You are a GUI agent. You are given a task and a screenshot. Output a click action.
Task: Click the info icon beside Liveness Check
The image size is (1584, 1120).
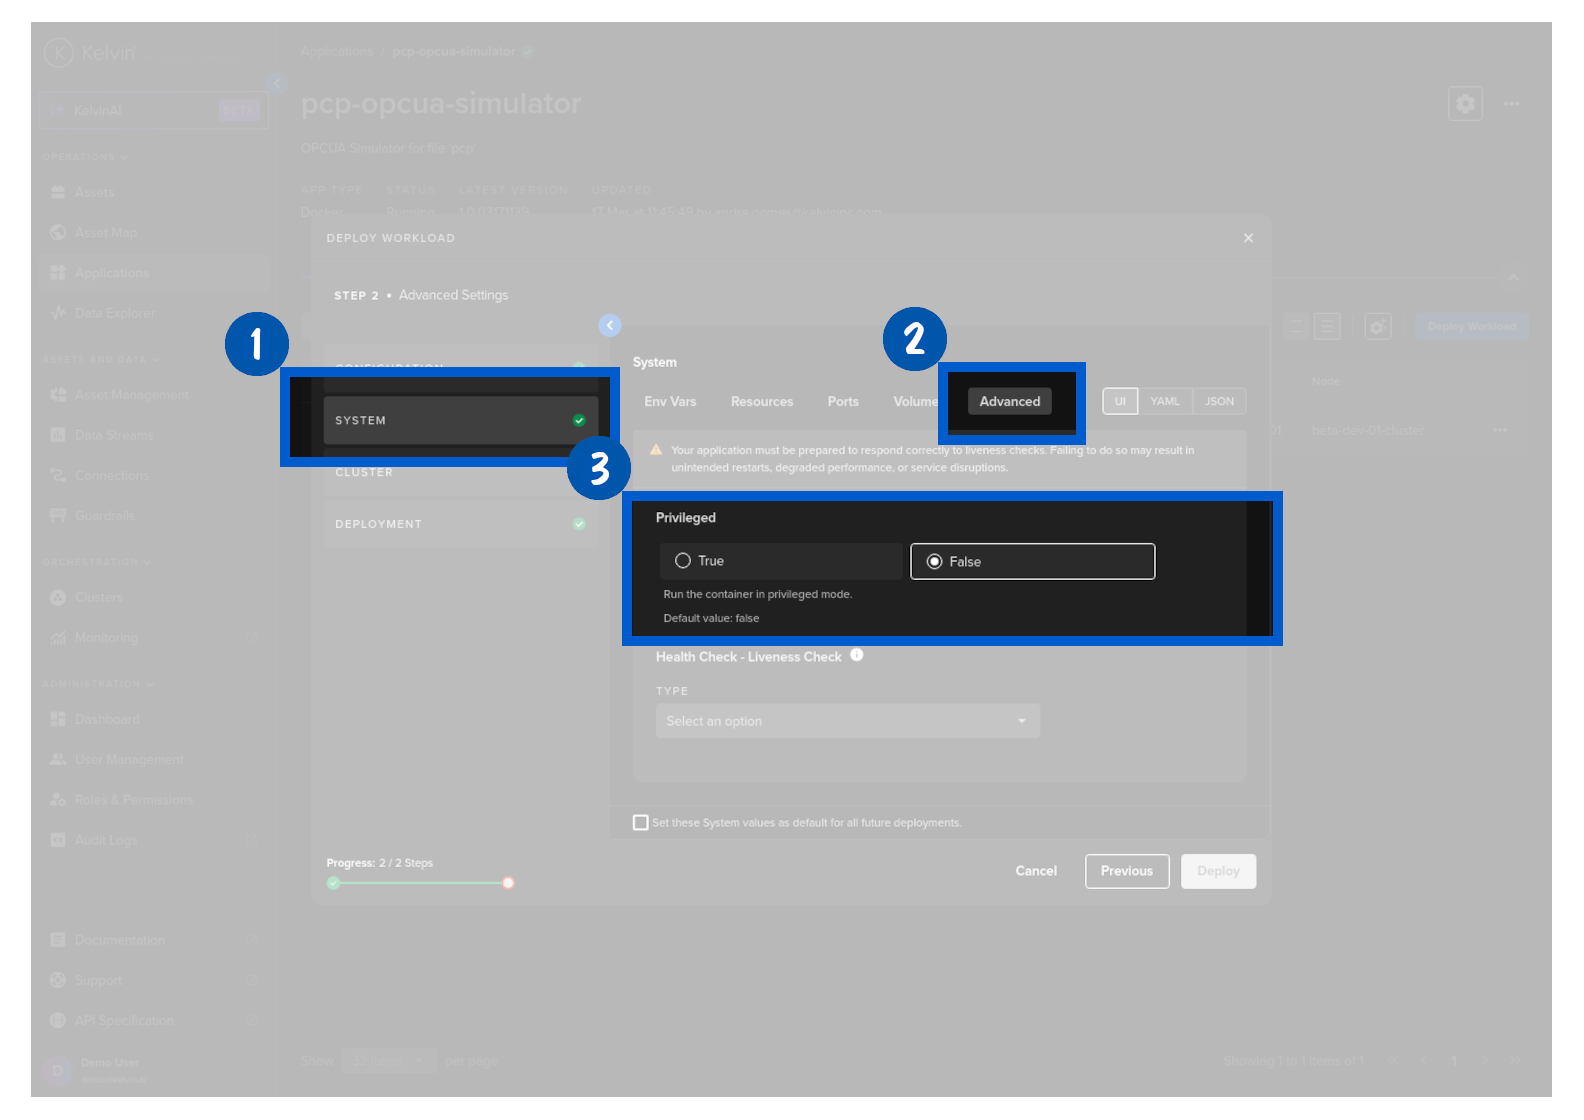pos(857,656)
